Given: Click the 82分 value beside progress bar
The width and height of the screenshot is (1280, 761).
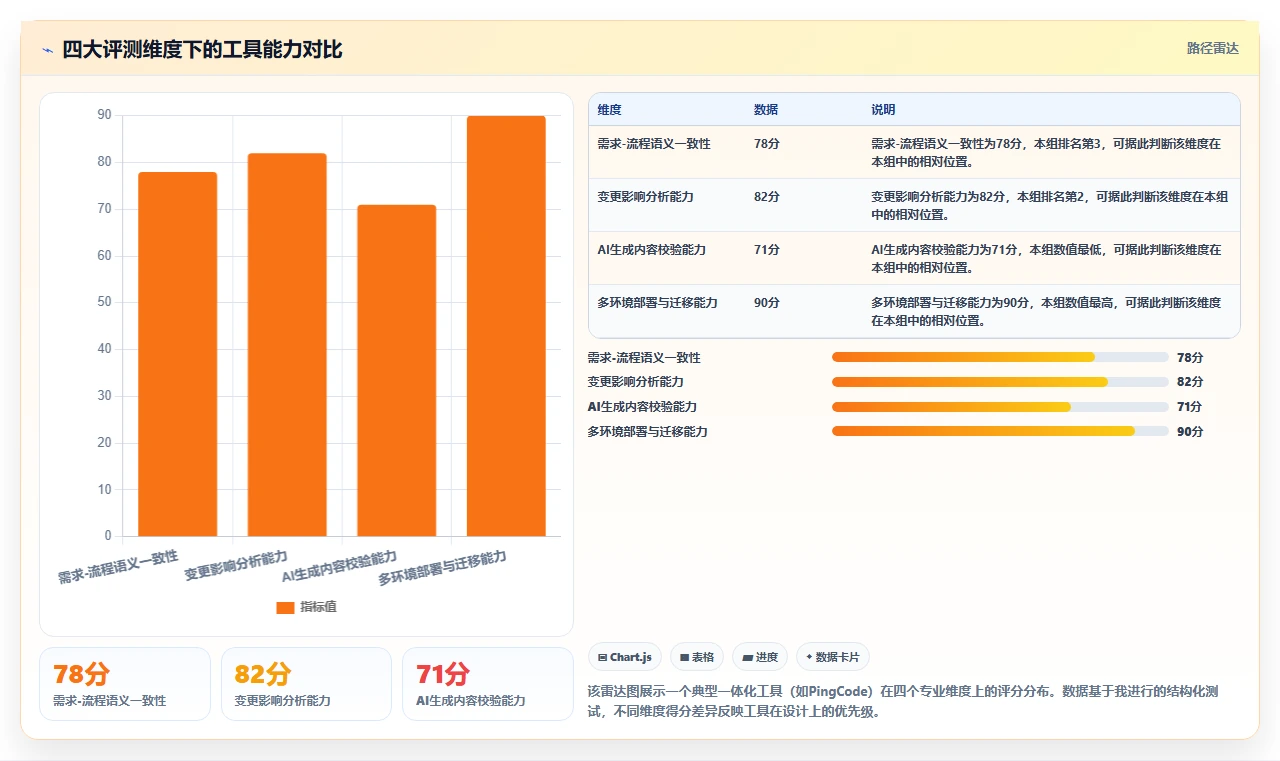Looking at the screenshot, I should click(x=1190, y=382).
